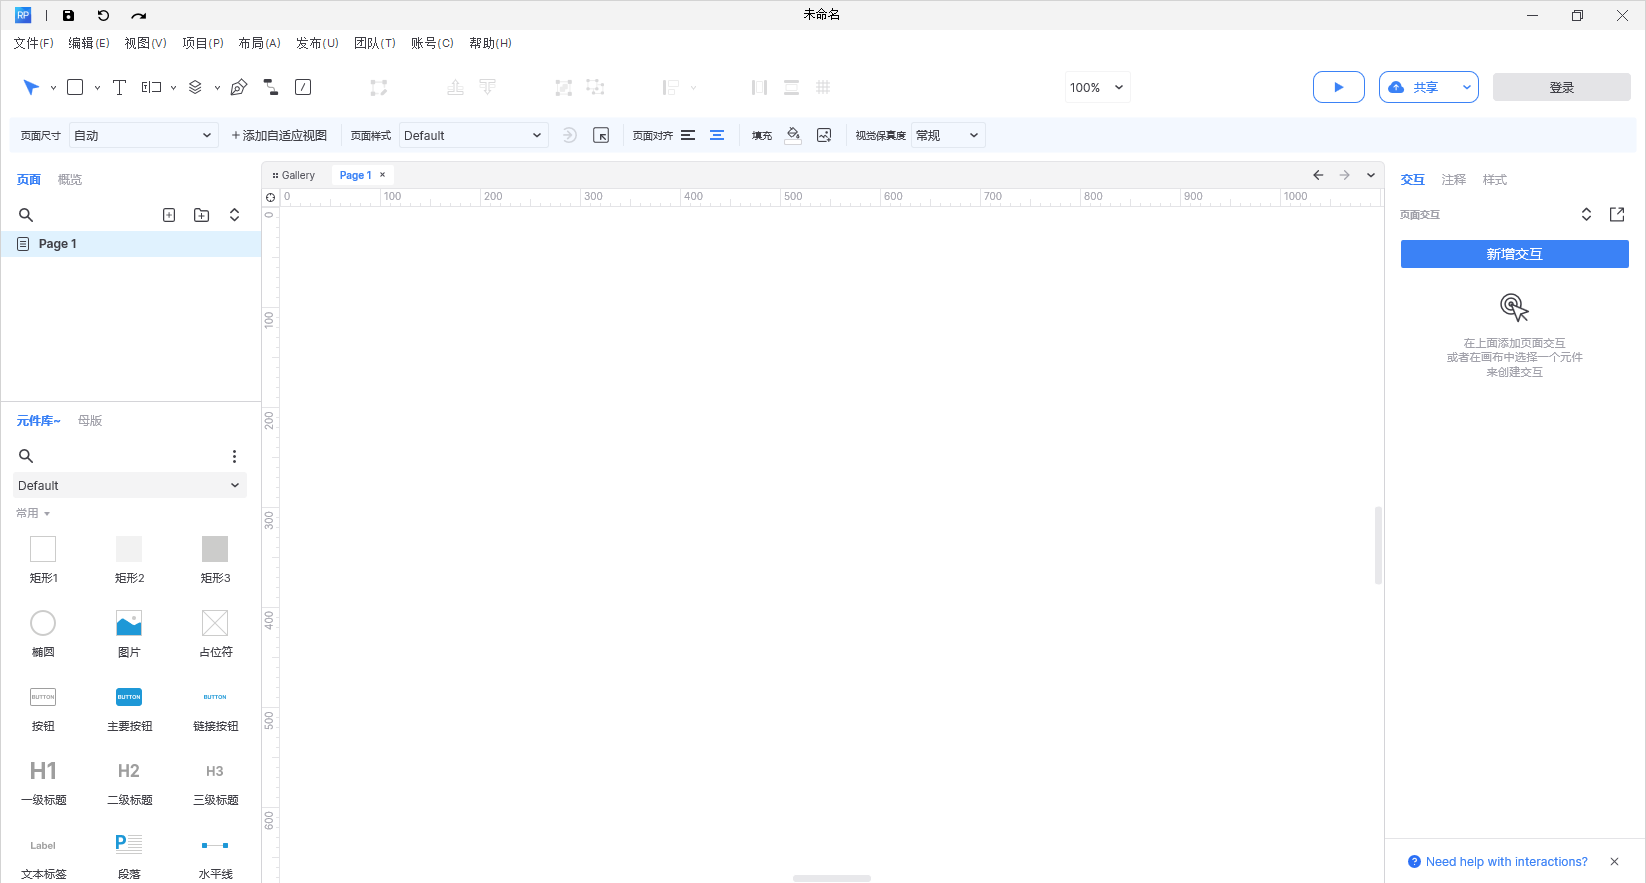Set page alignment to center
Image resolution: width=1646 pixels, height=883 pixels.
click(717, 136)
